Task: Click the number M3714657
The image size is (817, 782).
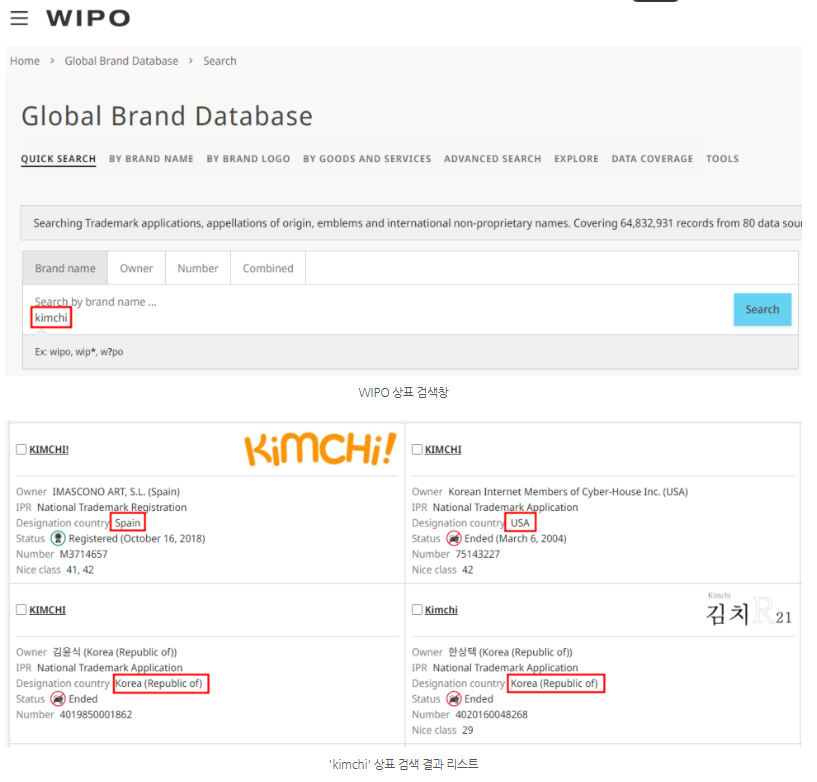Action: pos(83,554)
